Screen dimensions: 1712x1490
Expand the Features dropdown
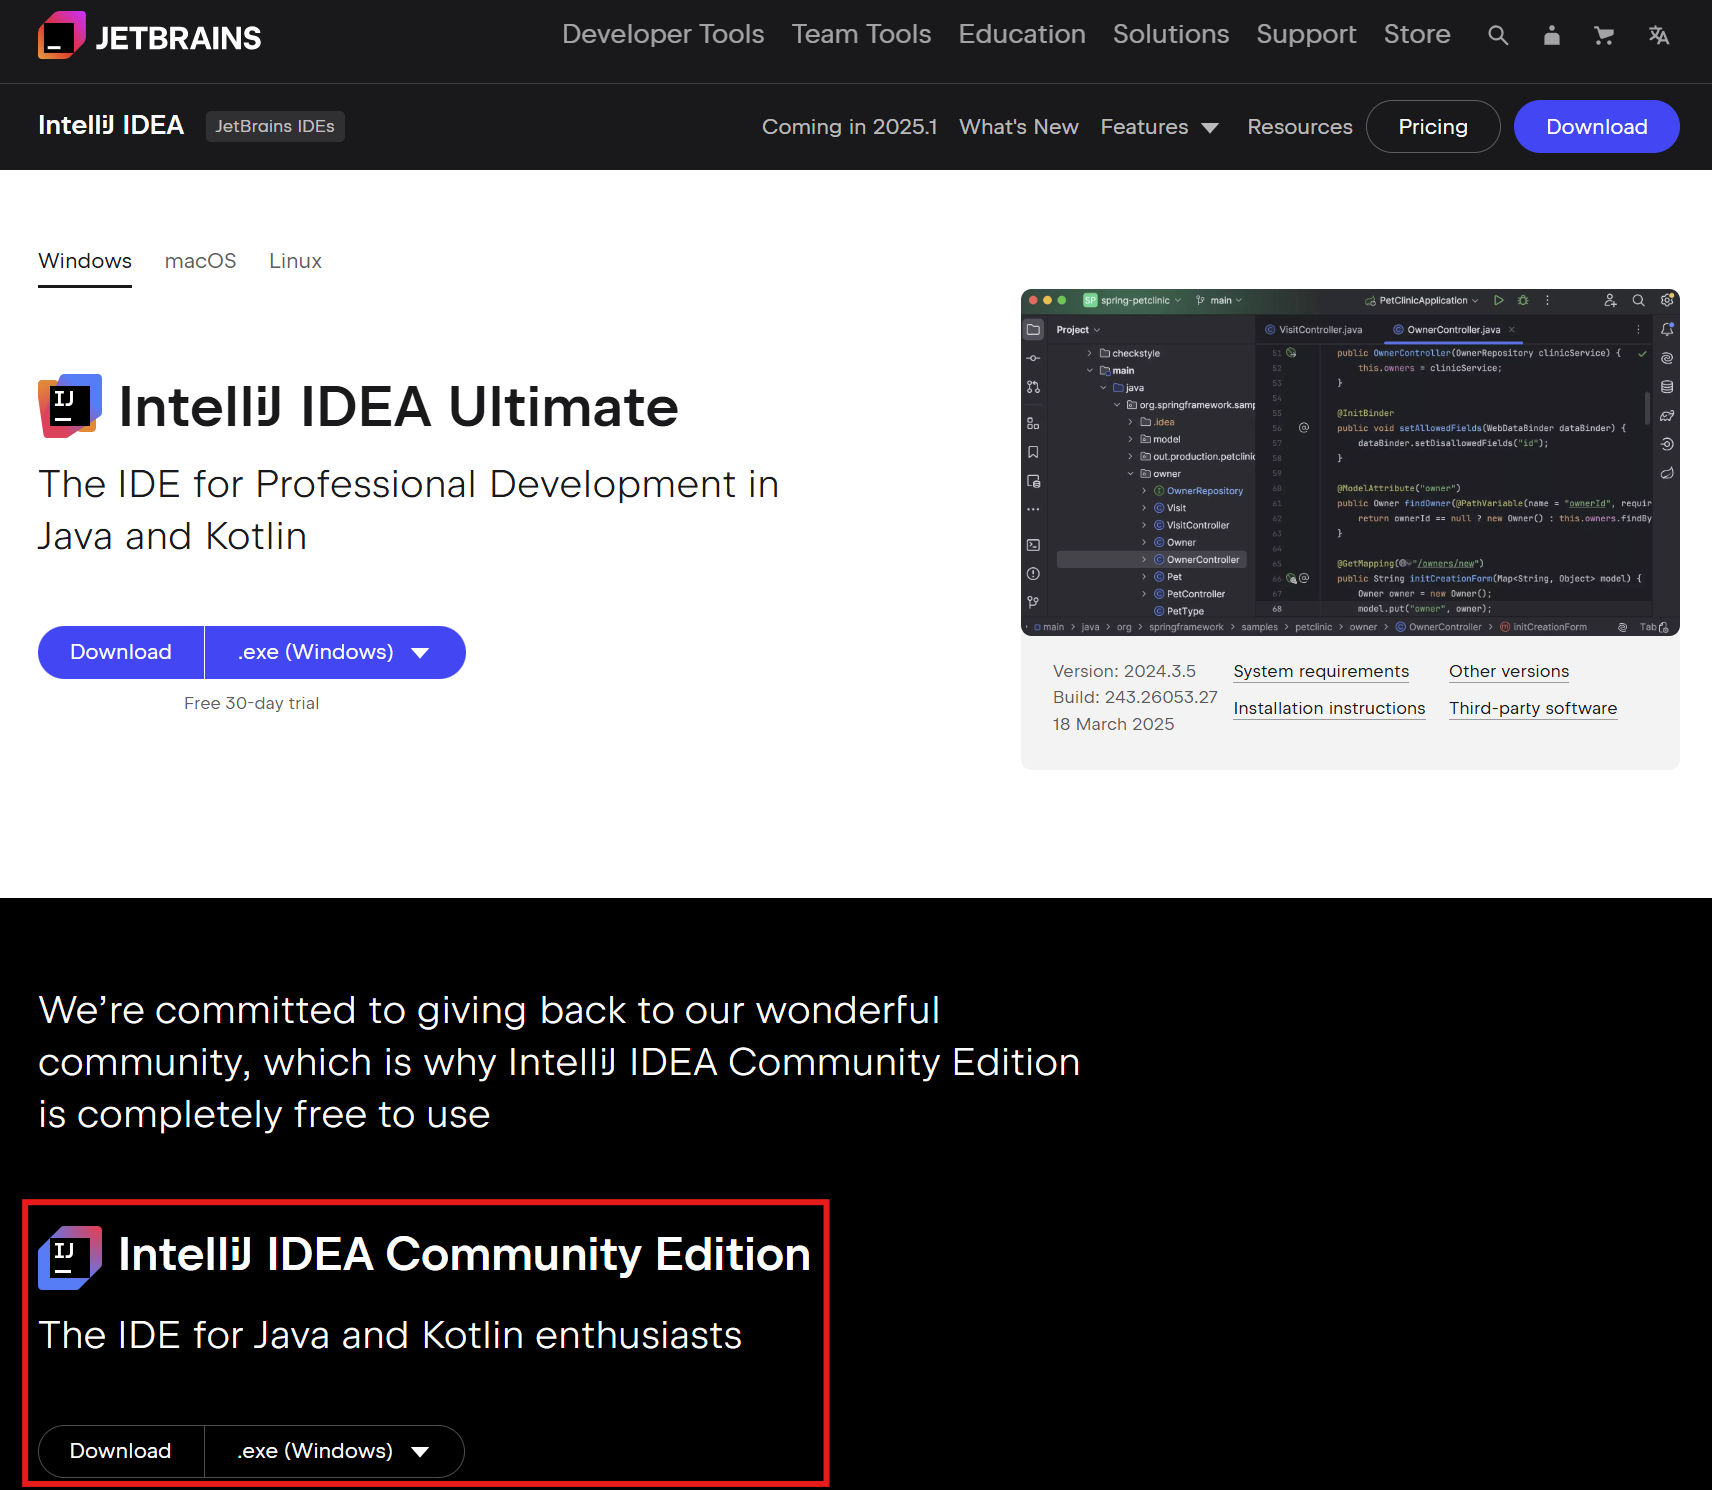pyautogui.click(x=1160, y=127)
